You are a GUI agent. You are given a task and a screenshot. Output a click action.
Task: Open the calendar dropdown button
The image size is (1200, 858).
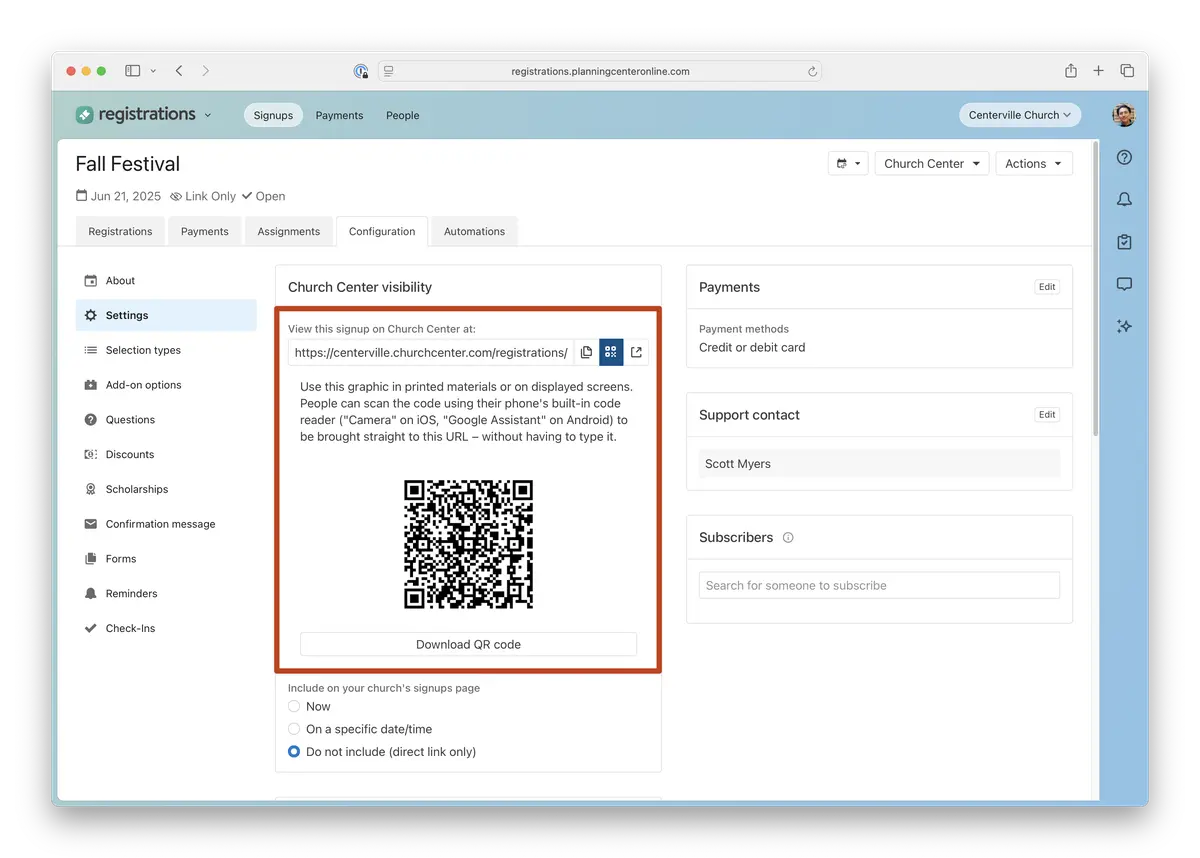click(x=848, y=164)
